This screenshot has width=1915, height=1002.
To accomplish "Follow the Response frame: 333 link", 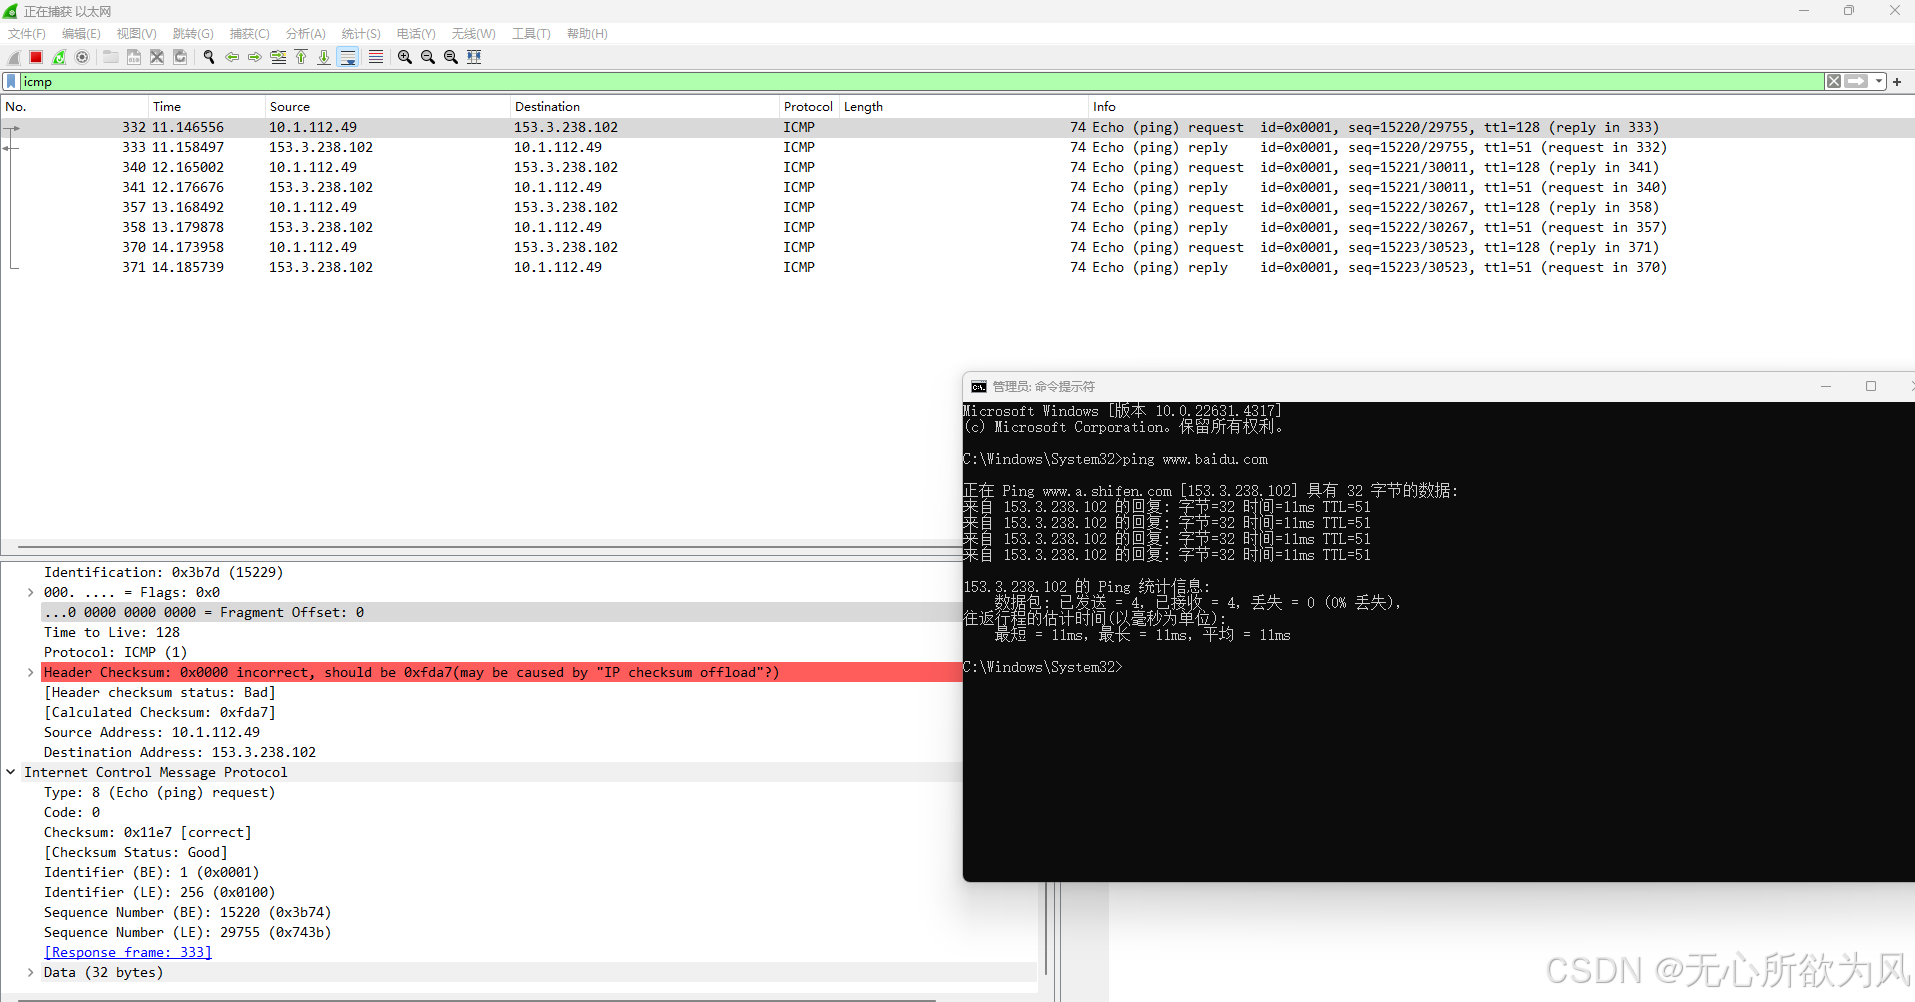I will (128, 953).
